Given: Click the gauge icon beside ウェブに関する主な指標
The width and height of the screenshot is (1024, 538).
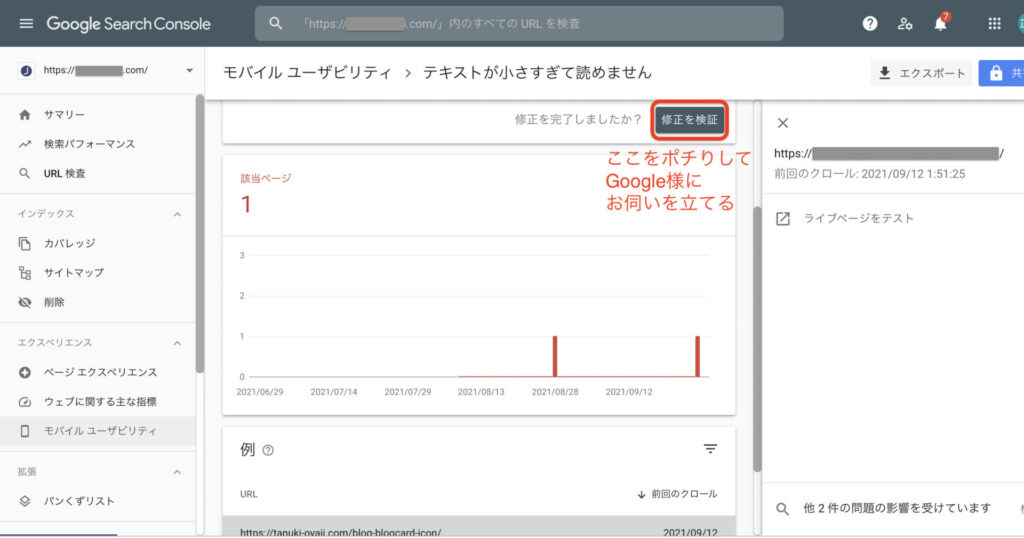Looking at the screenshot, I should 25,402.
